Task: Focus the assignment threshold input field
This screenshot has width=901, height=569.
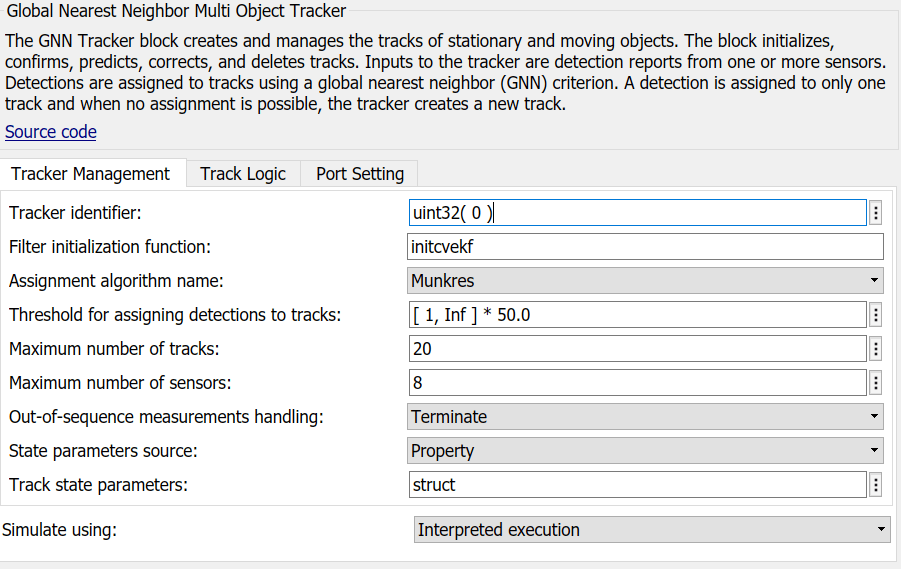Action: (637, 315)
